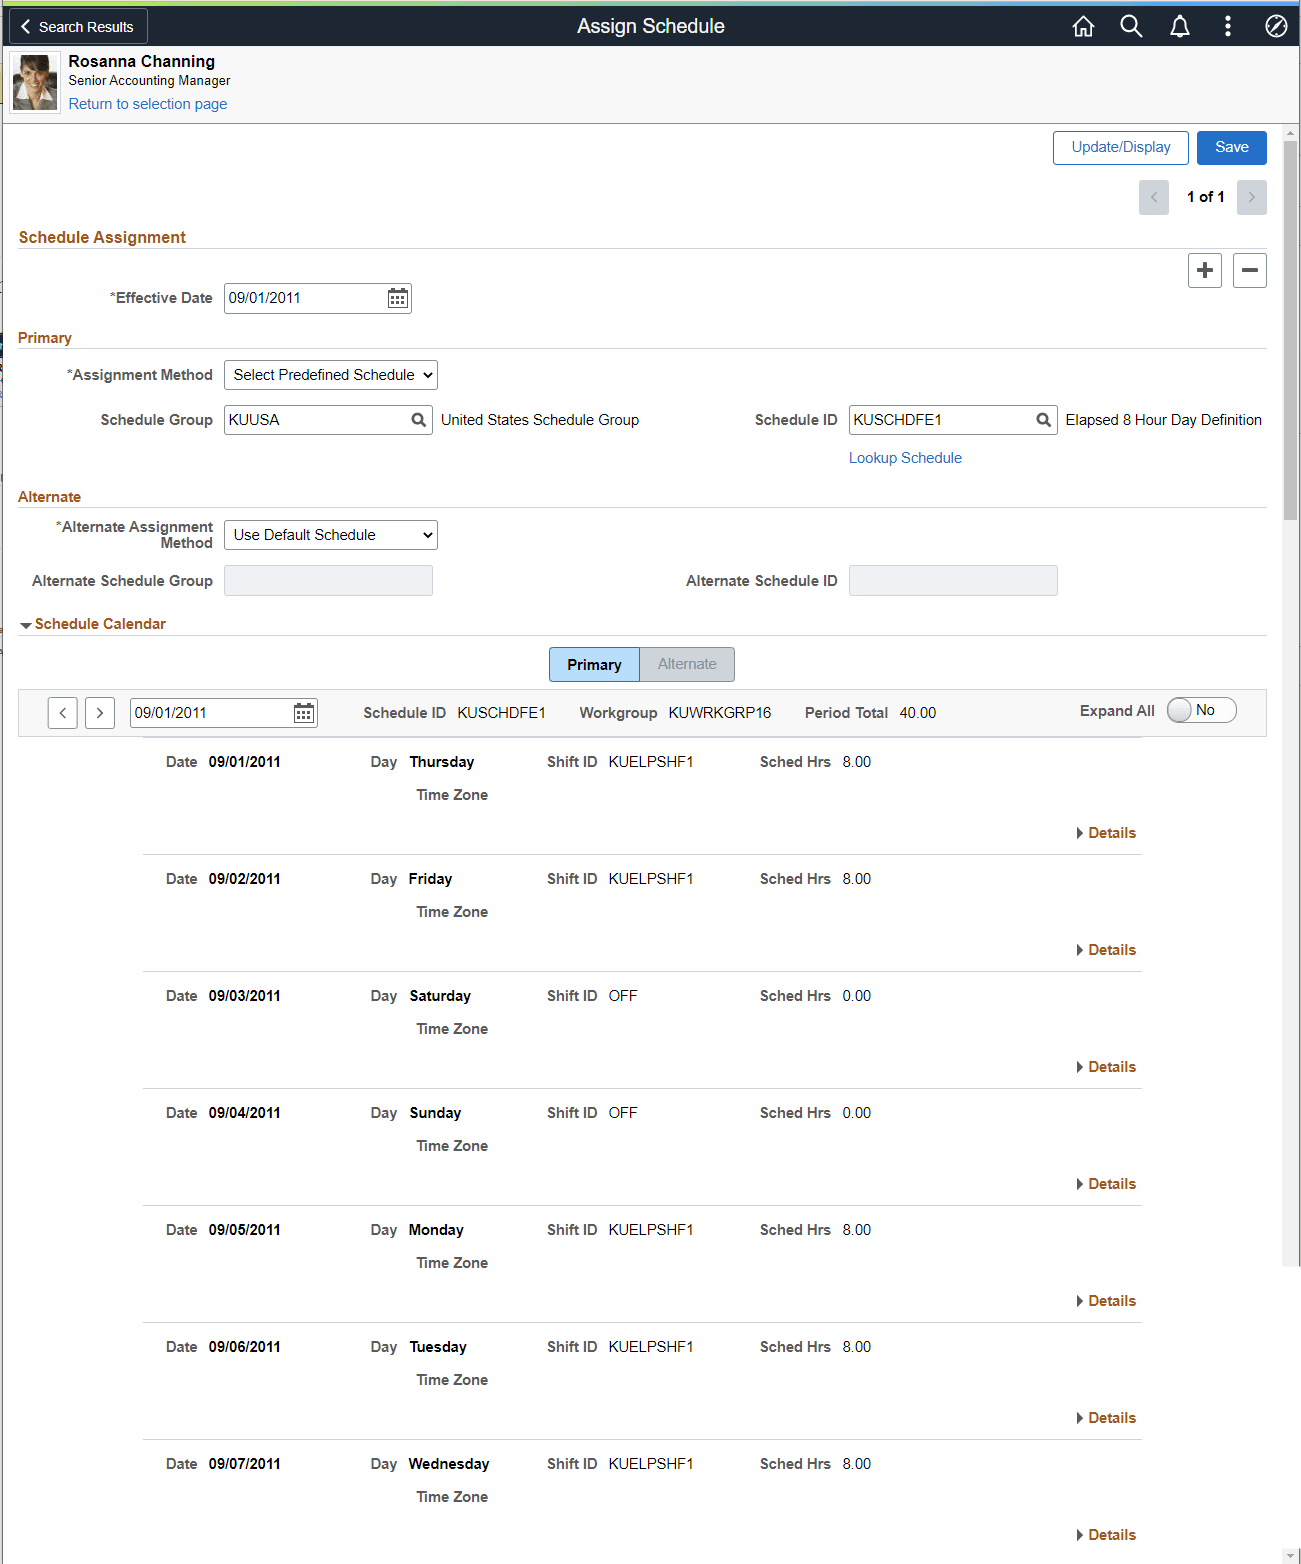Expand Details for the 09/01/2011 Thursday row
The height and width of the screenshot is (1564, 1301).
[x=1105, y=832]
